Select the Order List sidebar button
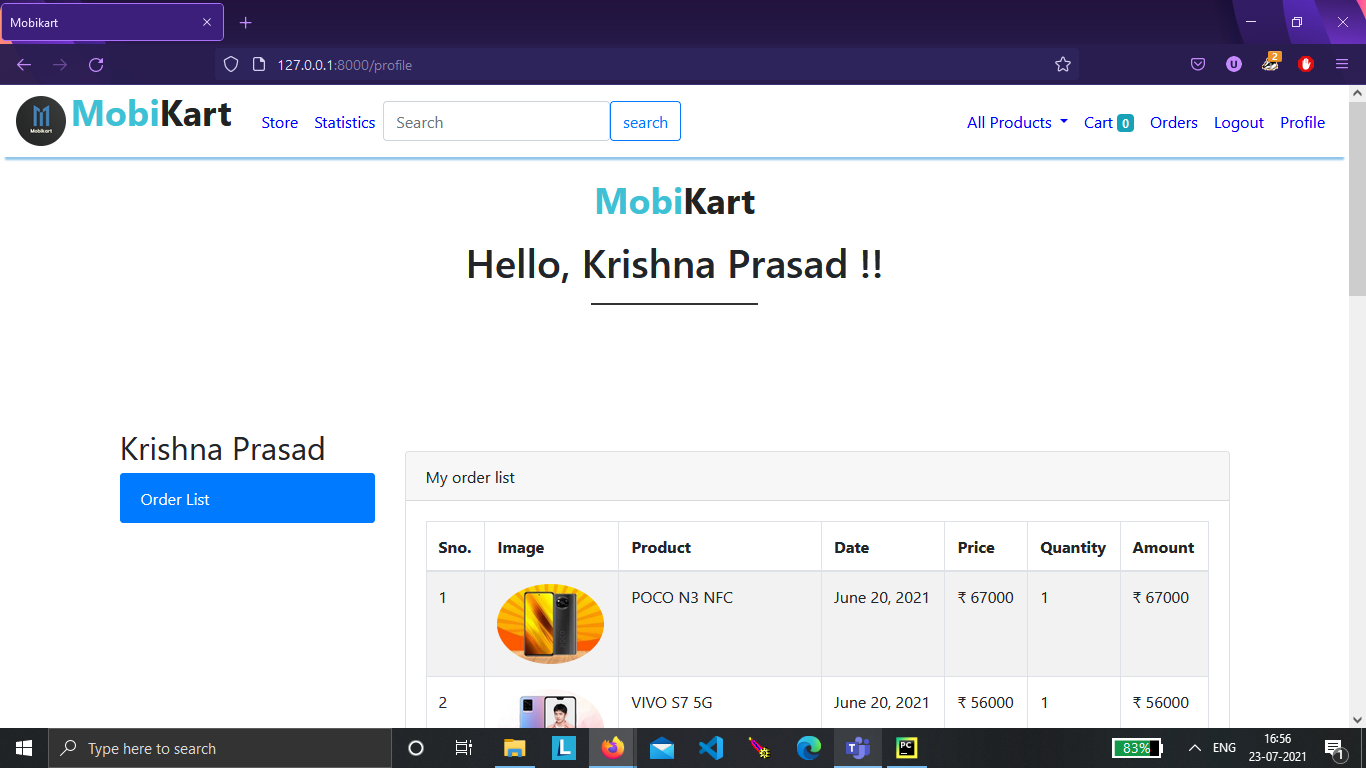The width and height of the screenshot is (1366, 768). pos(247,498)
